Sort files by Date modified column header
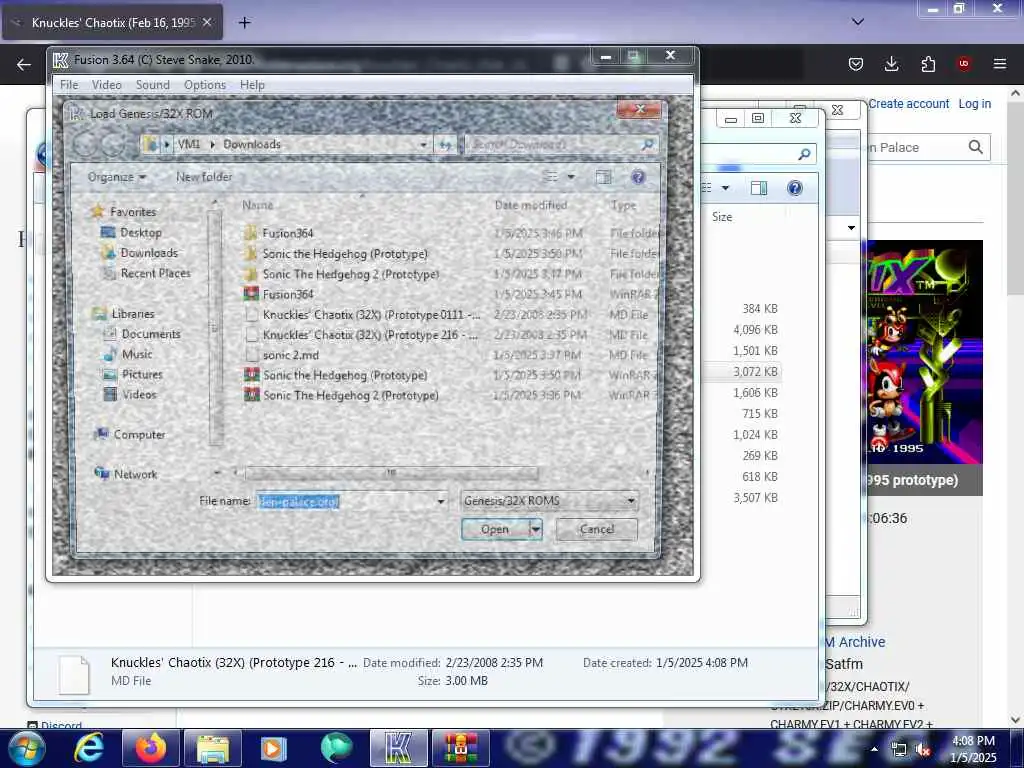Image resolution: width=1024 pixels, height=768 pixels. click(x=530, y=205)
